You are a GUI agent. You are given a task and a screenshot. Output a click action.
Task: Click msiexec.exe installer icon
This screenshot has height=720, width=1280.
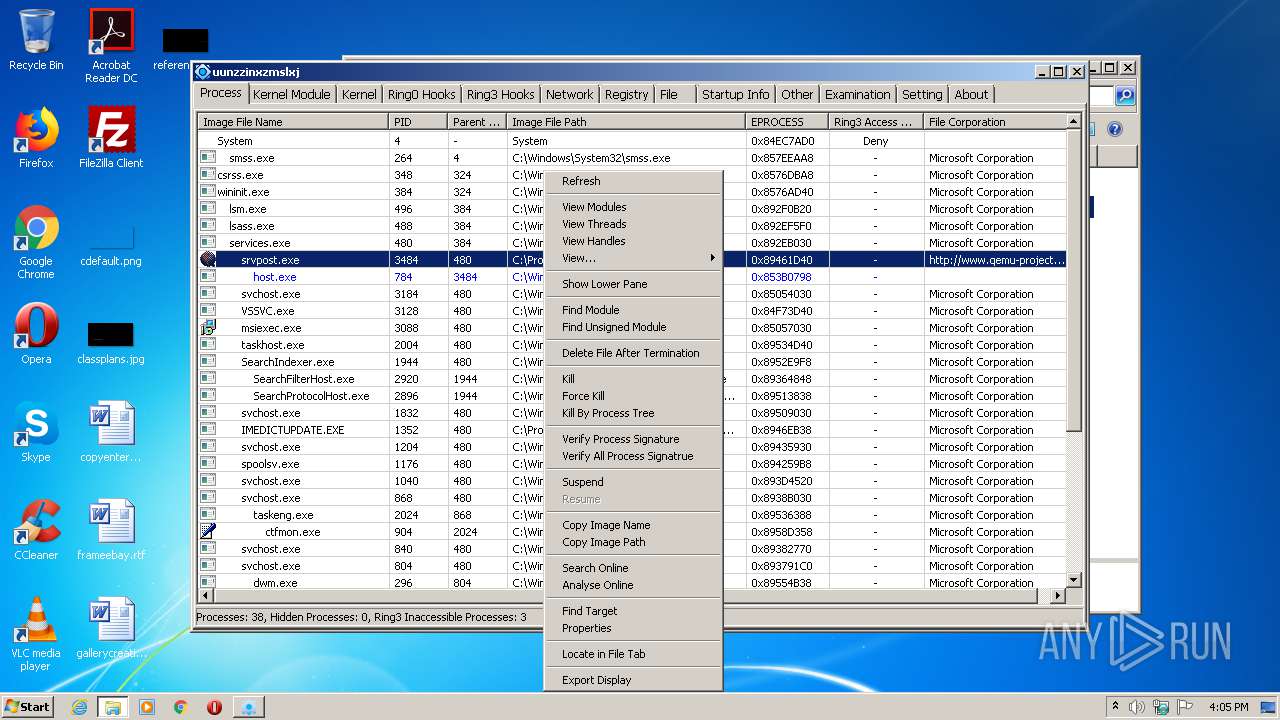[208, 327]
